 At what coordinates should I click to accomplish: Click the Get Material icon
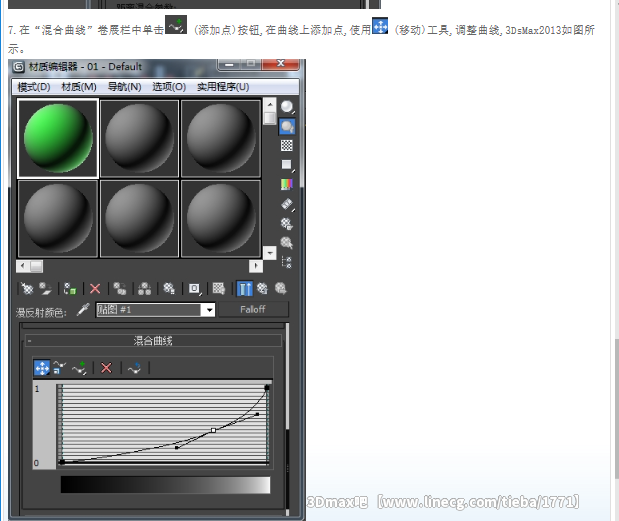tap(27, 289)
